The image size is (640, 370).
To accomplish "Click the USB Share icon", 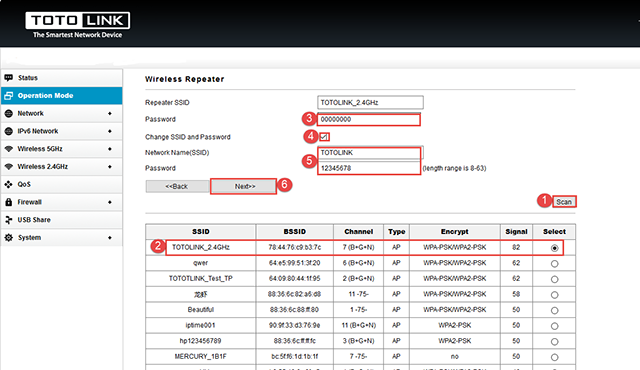I will point(9,220).
